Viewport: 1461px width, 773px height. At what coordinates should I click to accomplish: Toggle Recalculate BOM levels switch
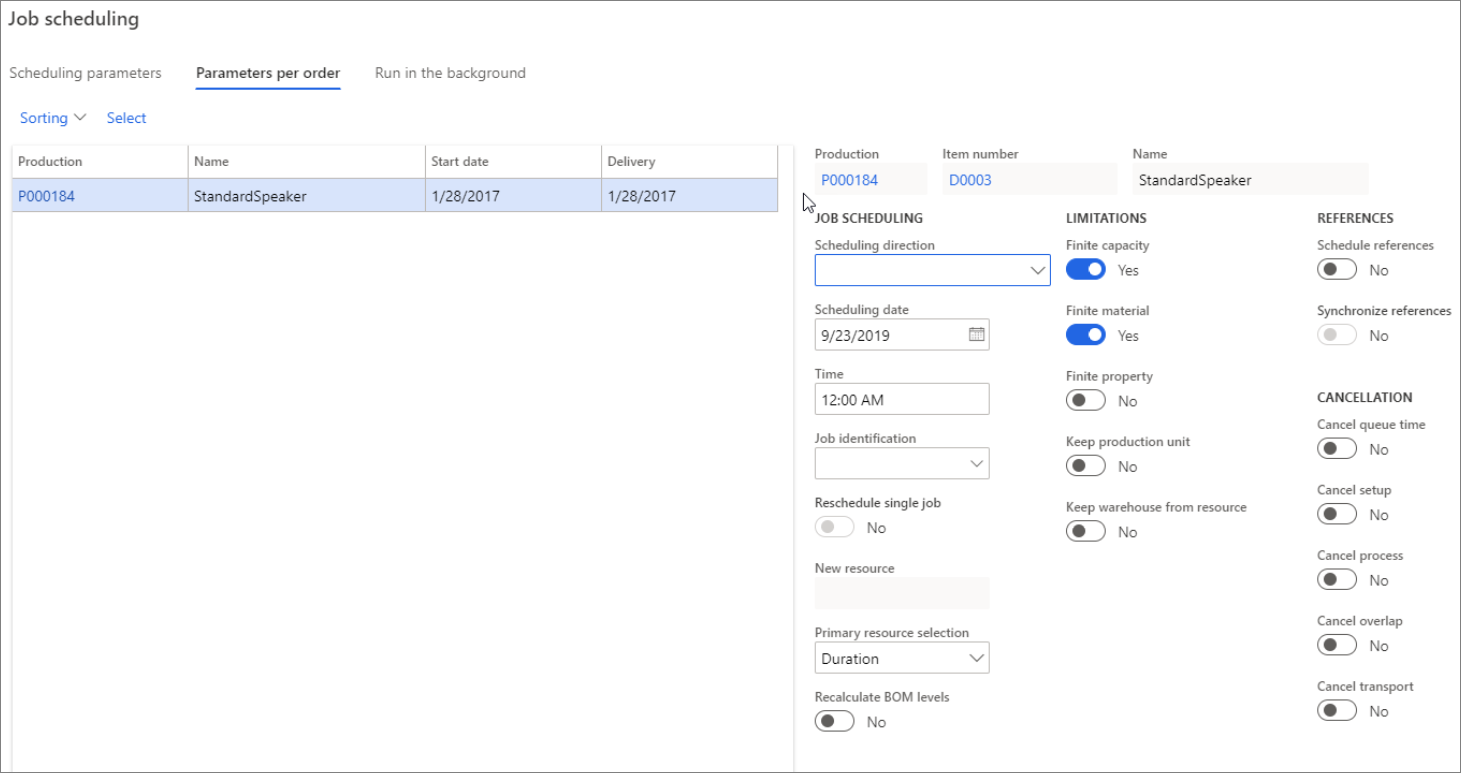point(835,722)
